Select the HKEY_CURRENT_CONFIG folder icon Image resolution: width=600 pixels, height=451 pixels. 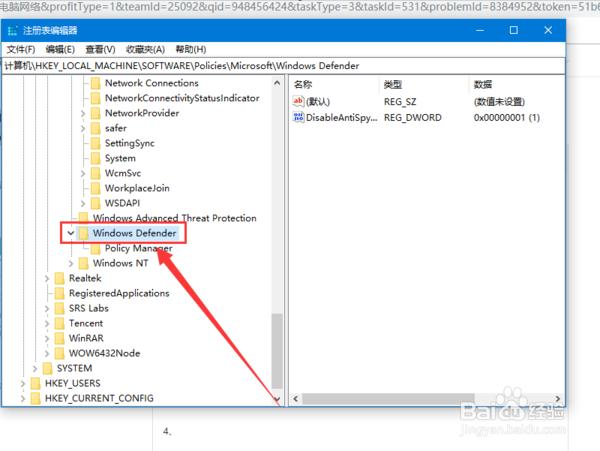point(35,398)
